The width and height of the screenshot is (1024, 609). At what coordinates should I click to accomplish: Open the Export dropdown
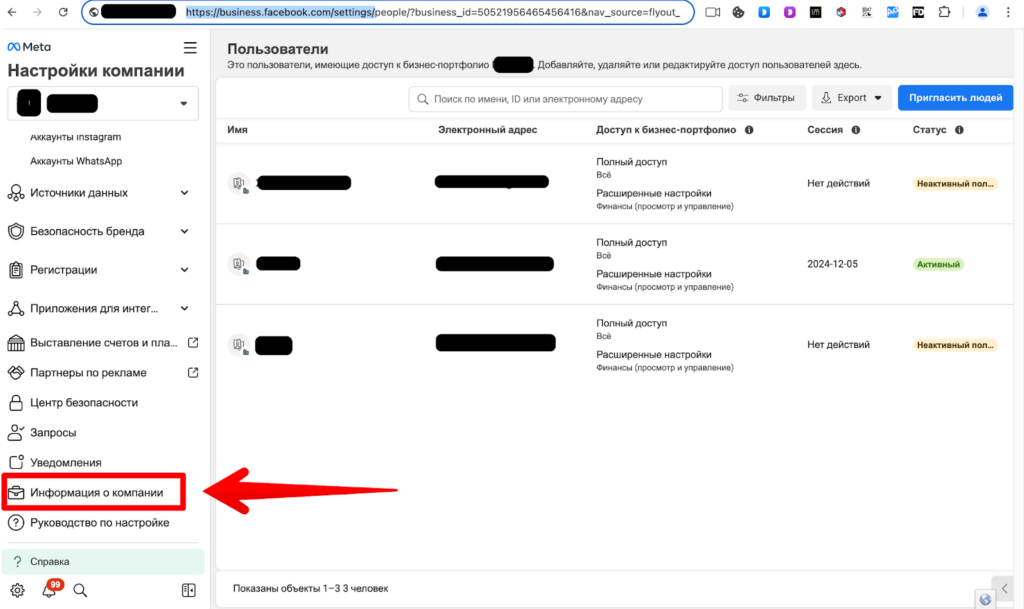point(851,97)
